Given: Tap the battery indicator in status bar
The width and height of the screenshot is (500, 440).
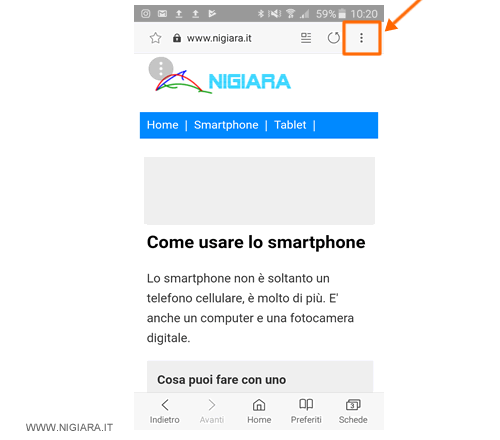Looking at the screenshot, I should [x=342, y=14].
